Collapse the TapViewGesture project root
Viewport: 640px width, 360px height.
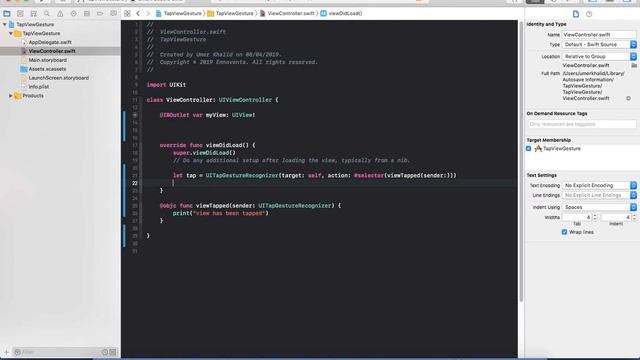tap(5, 24)
